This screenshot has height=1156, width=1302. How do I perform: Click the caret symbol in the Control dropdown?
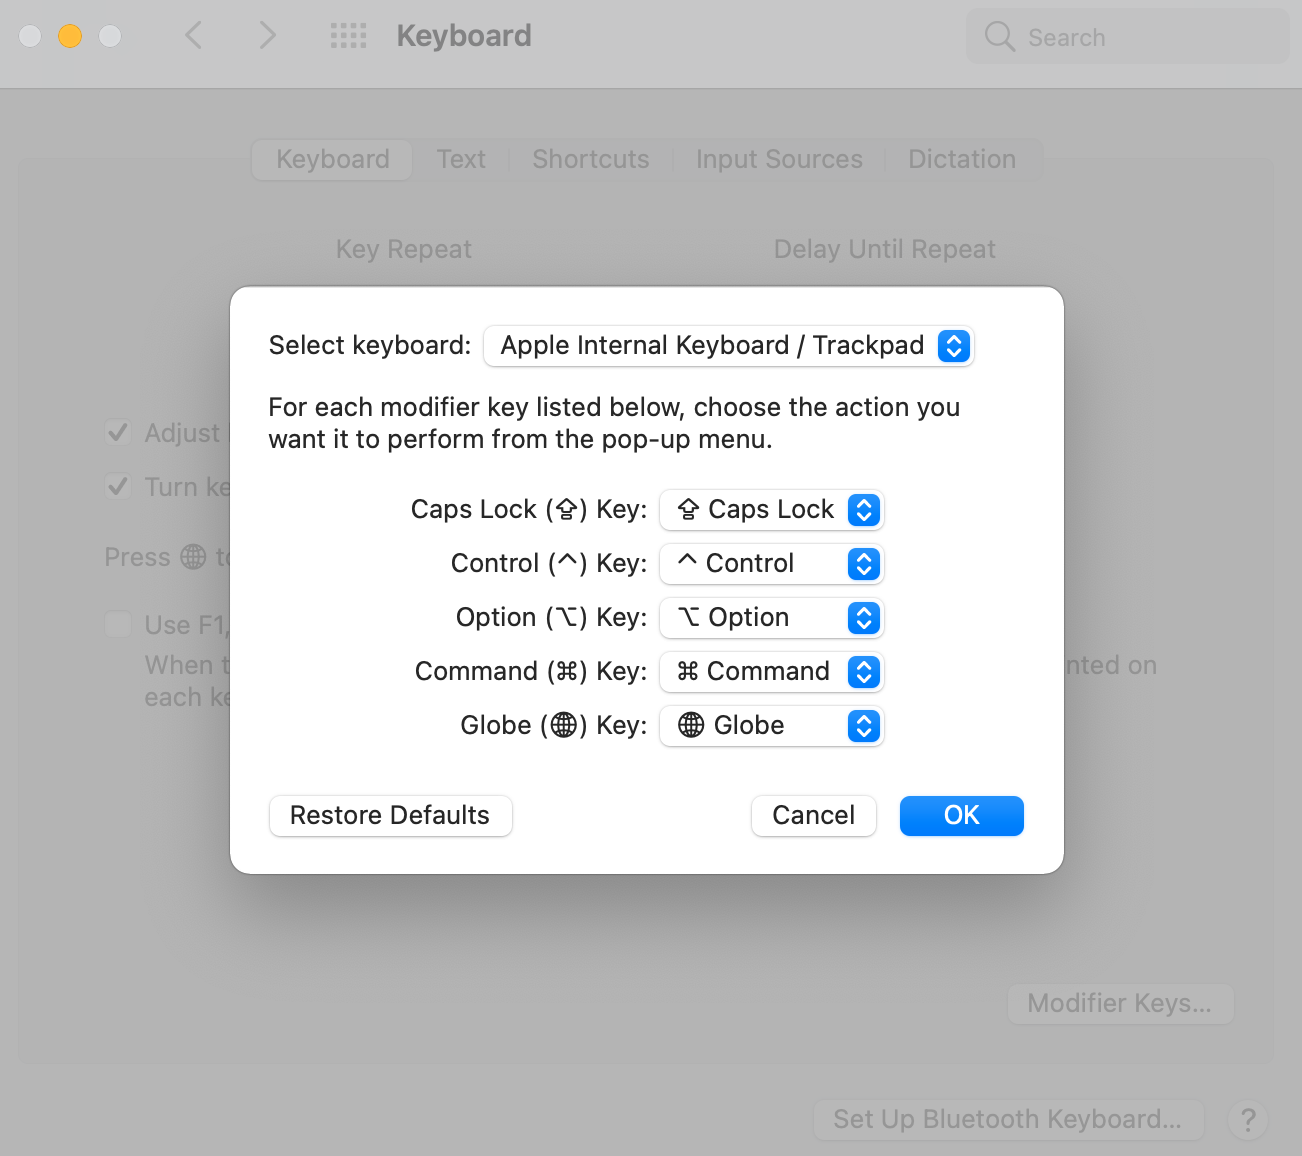coord(687,560)
